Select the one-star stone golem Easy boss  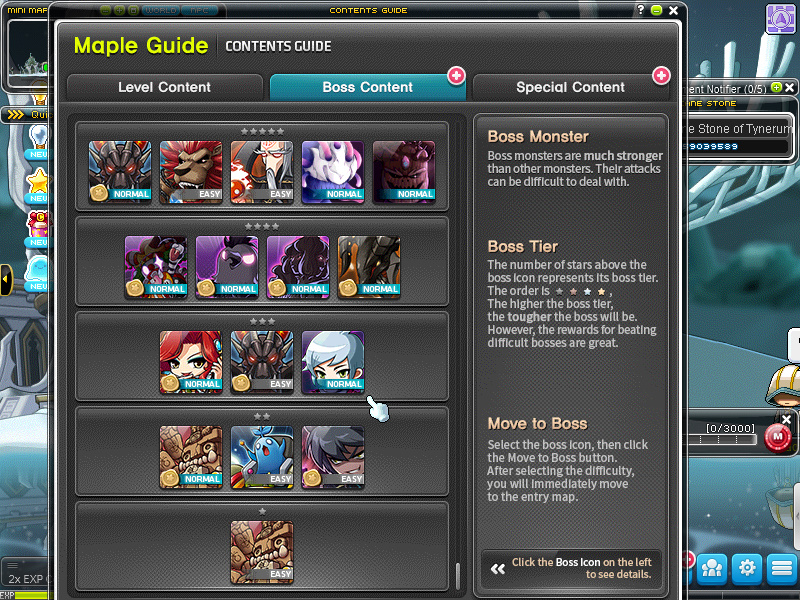(x=262, y=552)
